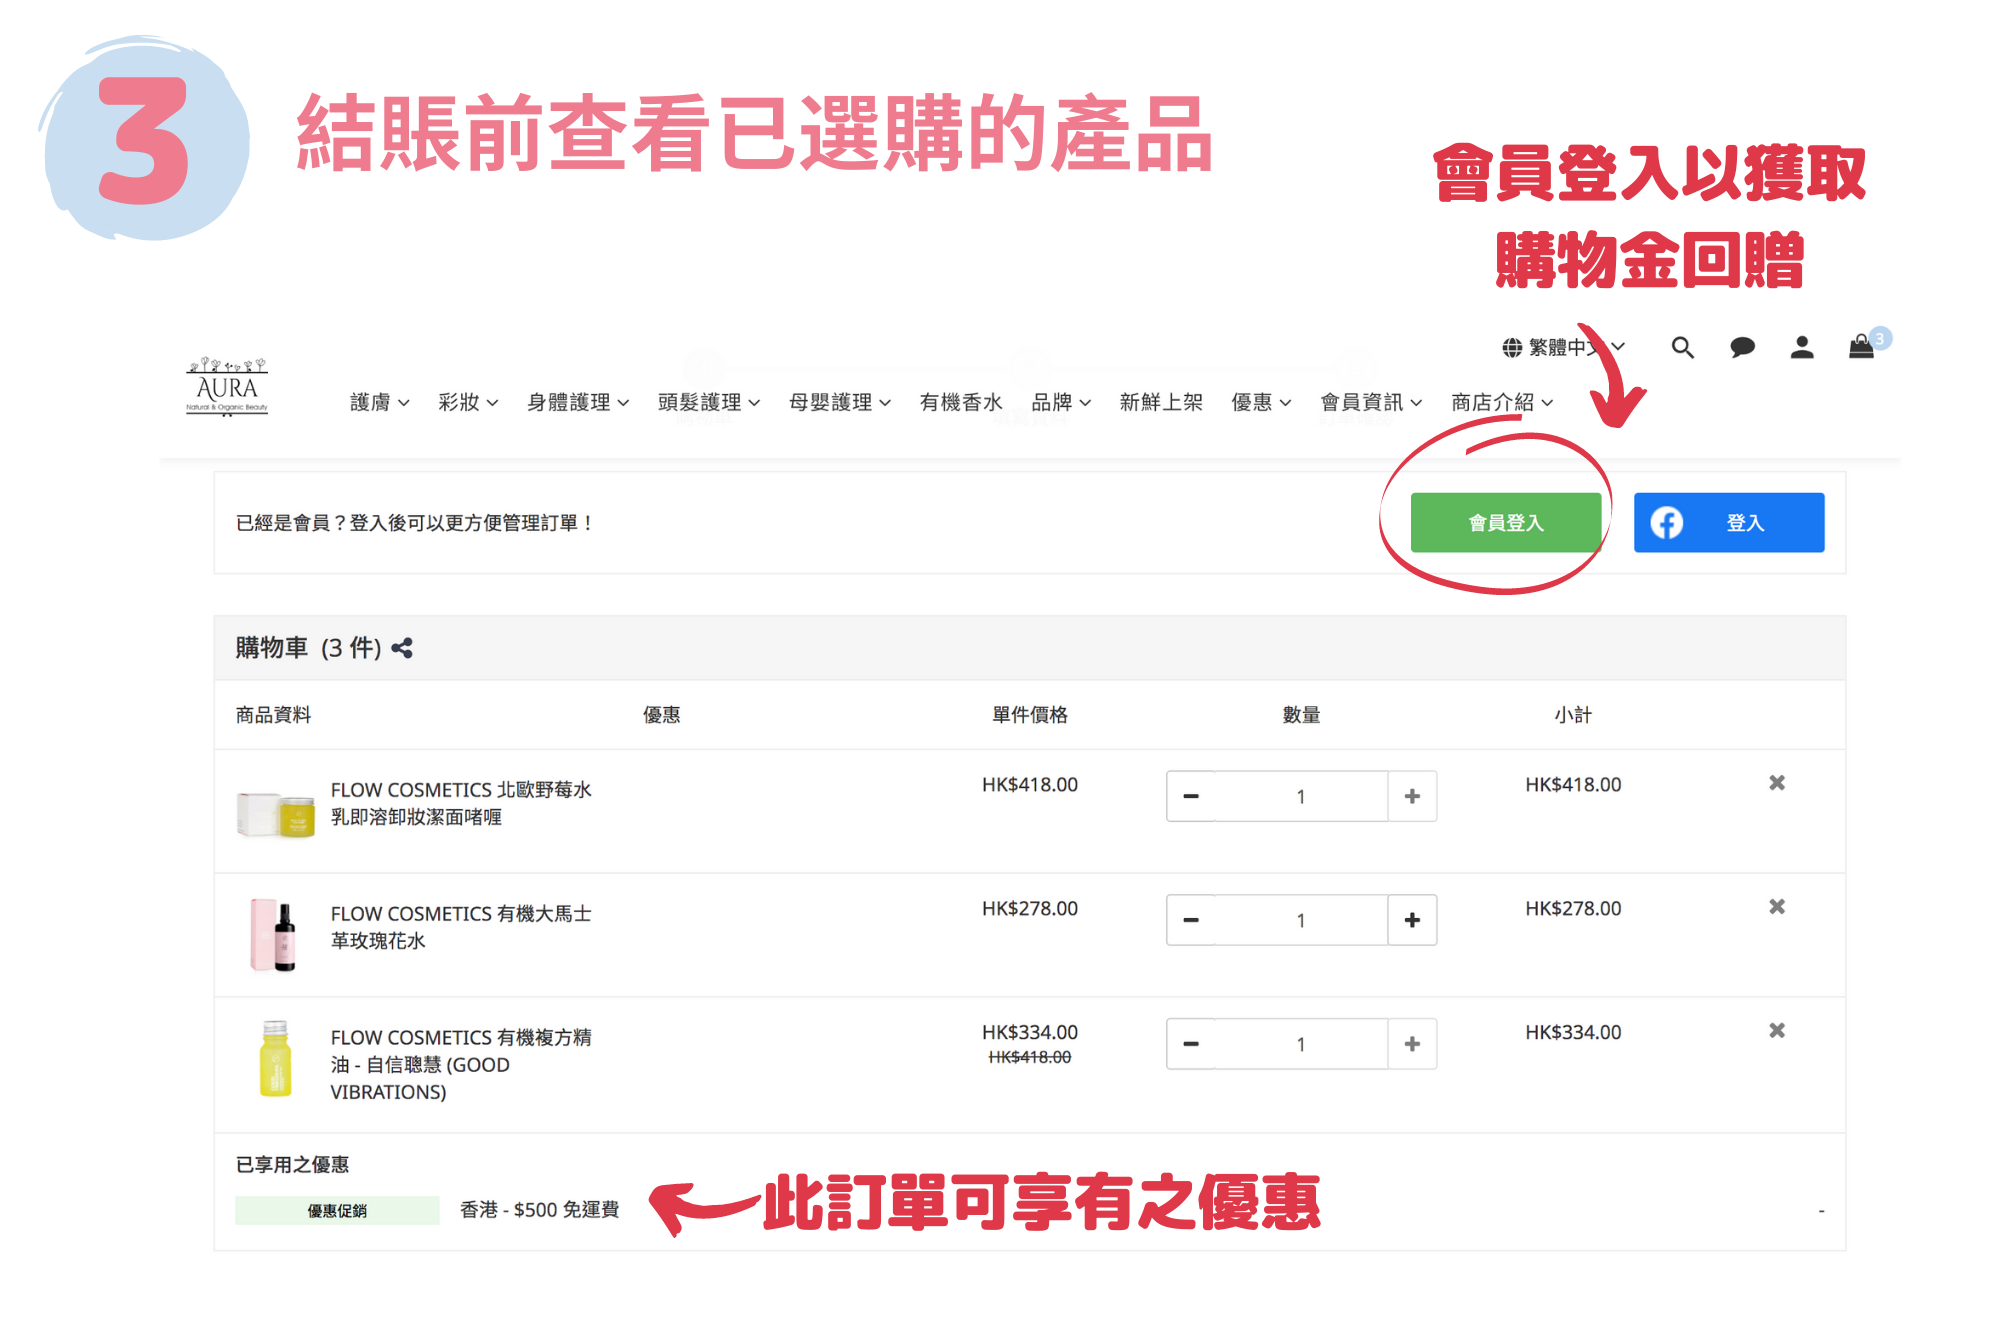This screenshot has height=1333, width=2000.
Task: Expand the 護膚 dropdown menu
Action: [x=379, y=402]
